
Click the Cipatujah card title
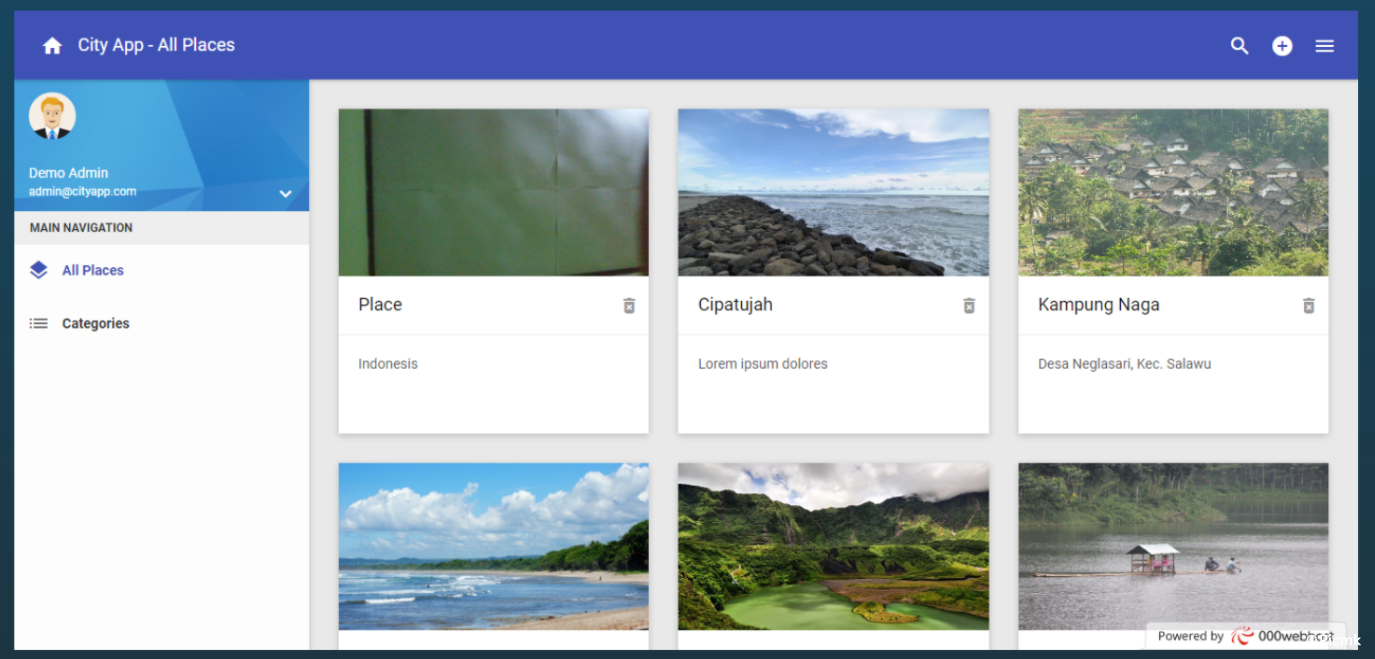click(735, 305)
